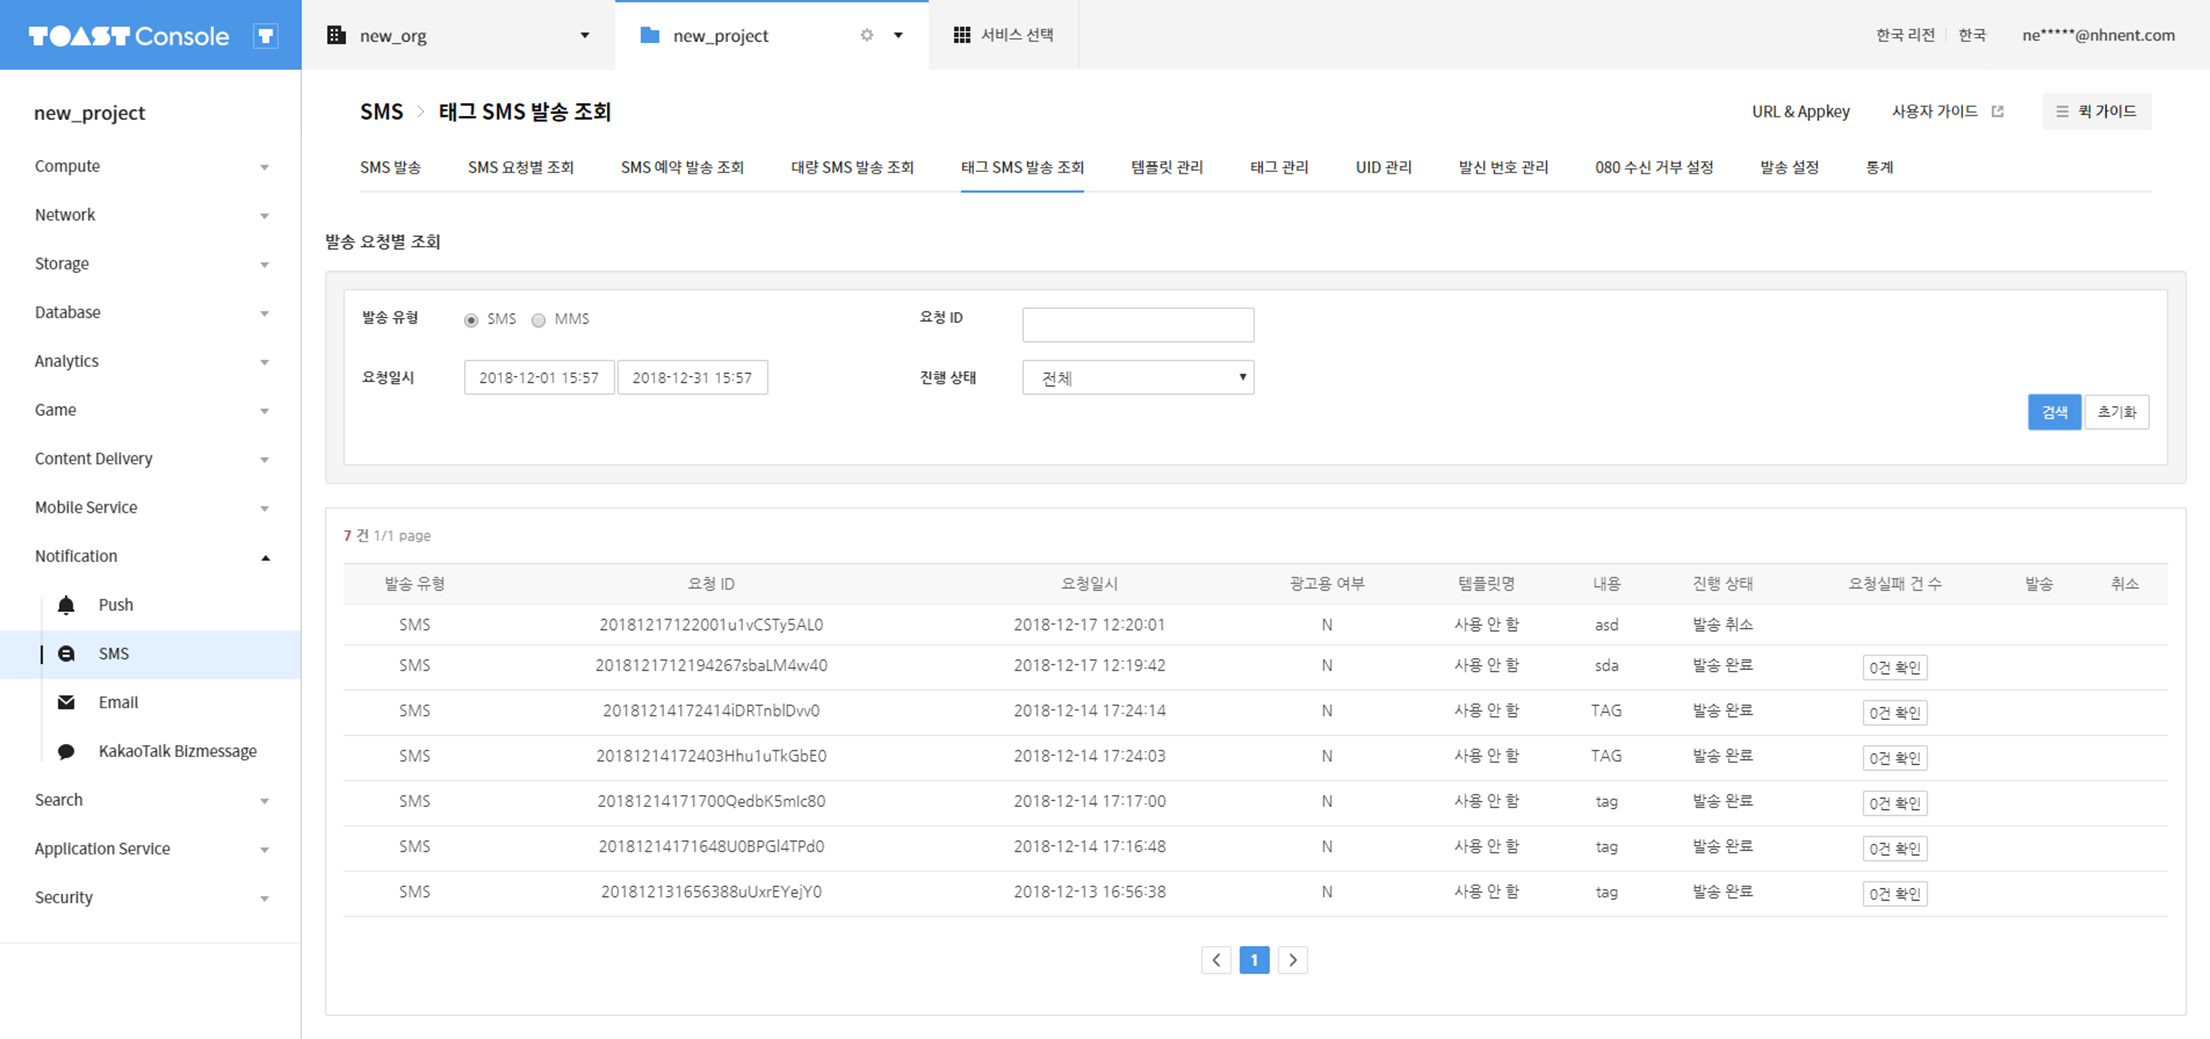Screen dimensions: 2210x1039
Task: Click the 한국 리전 region link
Action: pyautogui.click(x=1905, y=35)
